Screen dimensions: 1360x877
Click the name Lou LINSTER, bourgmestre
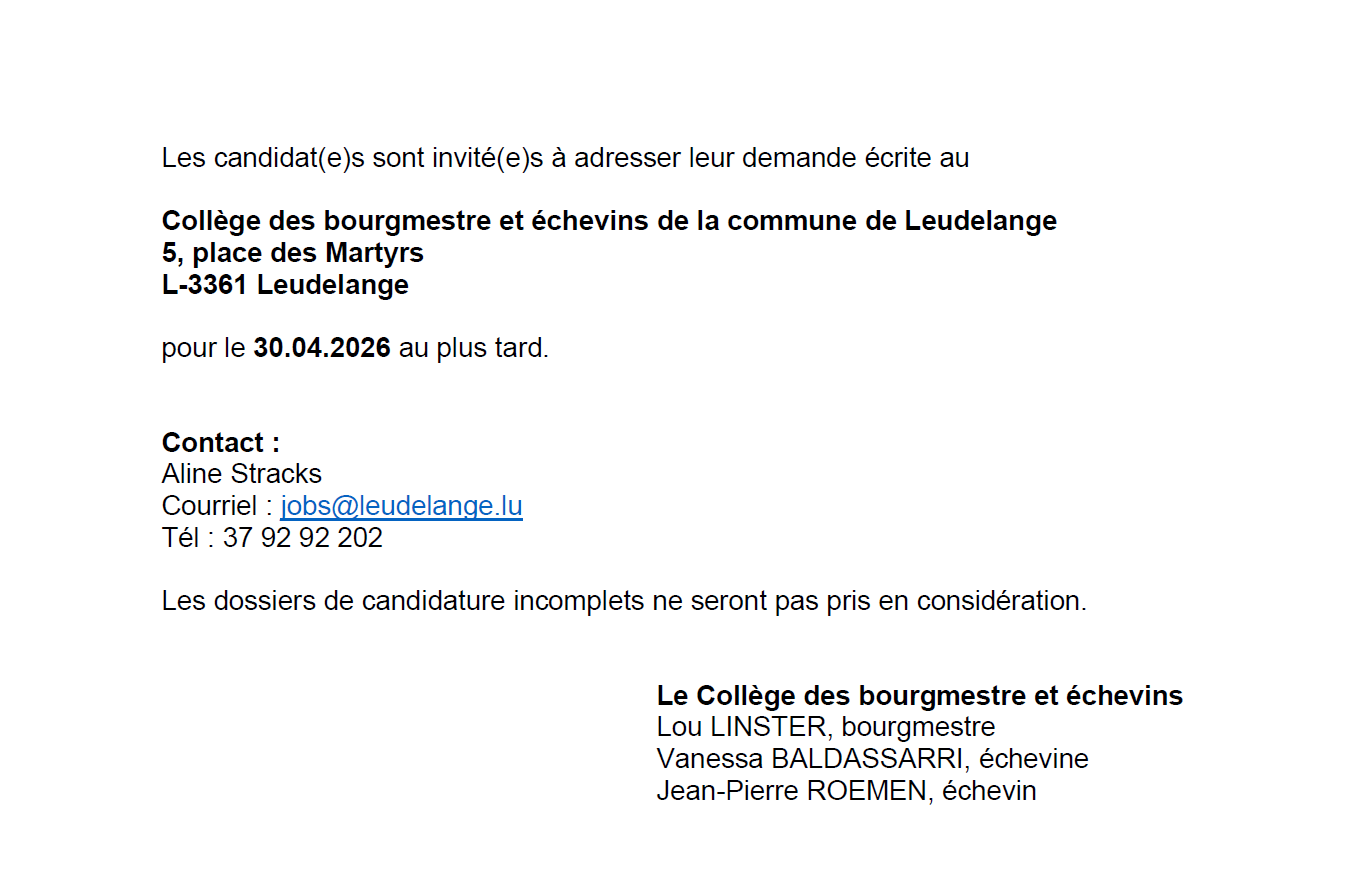point(825,727)
